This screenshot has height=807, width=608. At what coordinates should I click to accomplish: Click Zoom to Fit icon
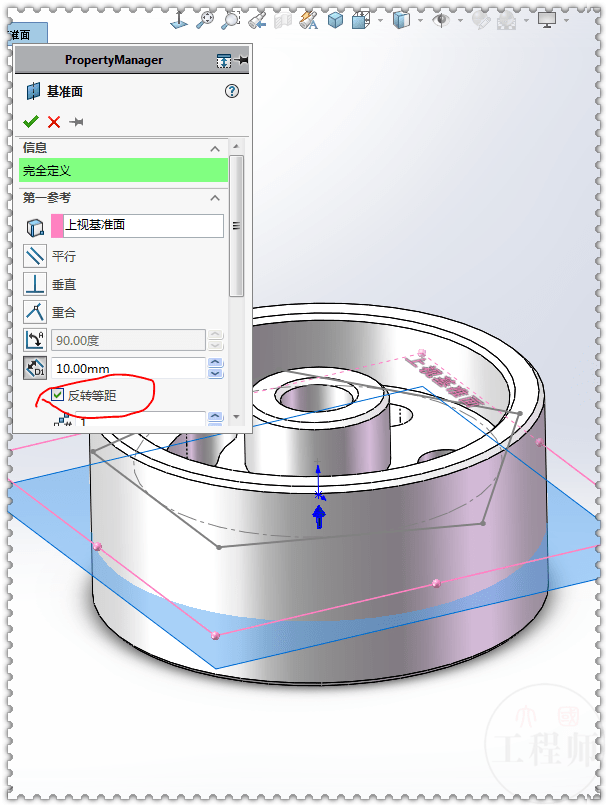pyautogui.click(x=205, y=20)
